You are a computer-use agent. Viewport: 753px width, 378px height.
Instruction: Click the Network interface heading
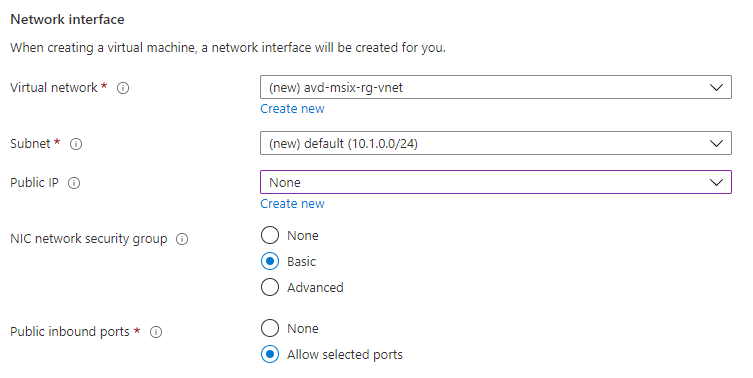(x=67, y=19)
